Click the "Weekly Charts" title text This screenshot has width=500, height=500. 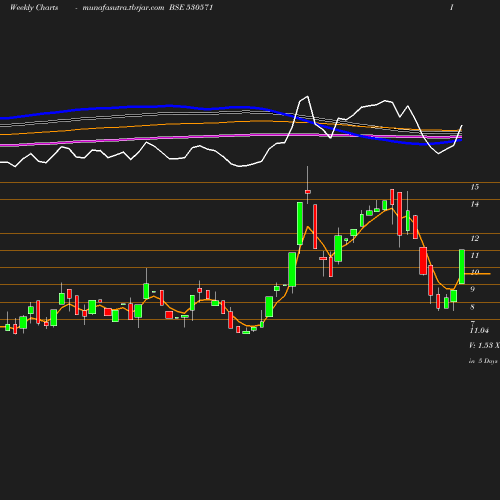click(x=34, y=8)
